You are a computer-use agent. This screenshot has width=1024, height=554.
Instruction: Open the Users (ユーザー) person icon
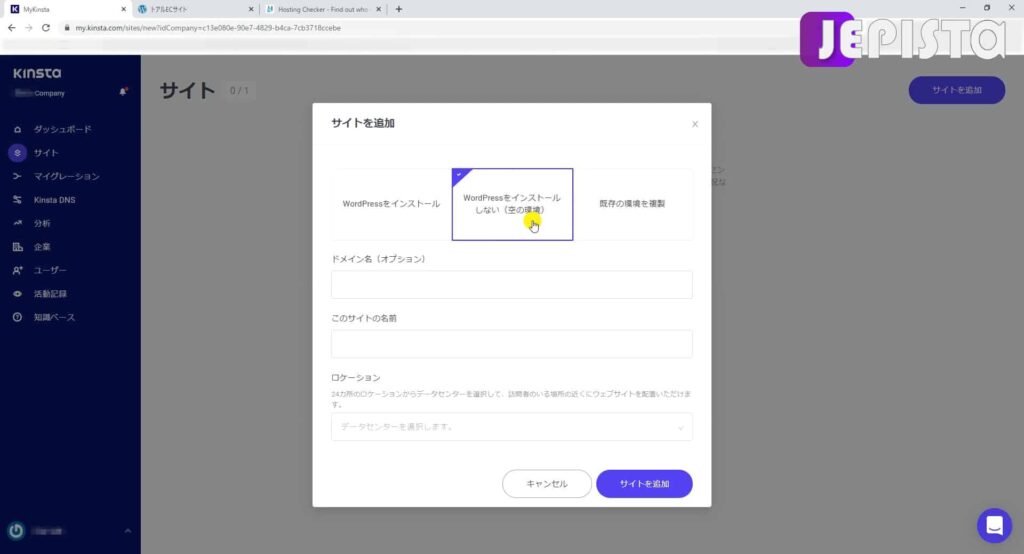(x=18, y=270)
